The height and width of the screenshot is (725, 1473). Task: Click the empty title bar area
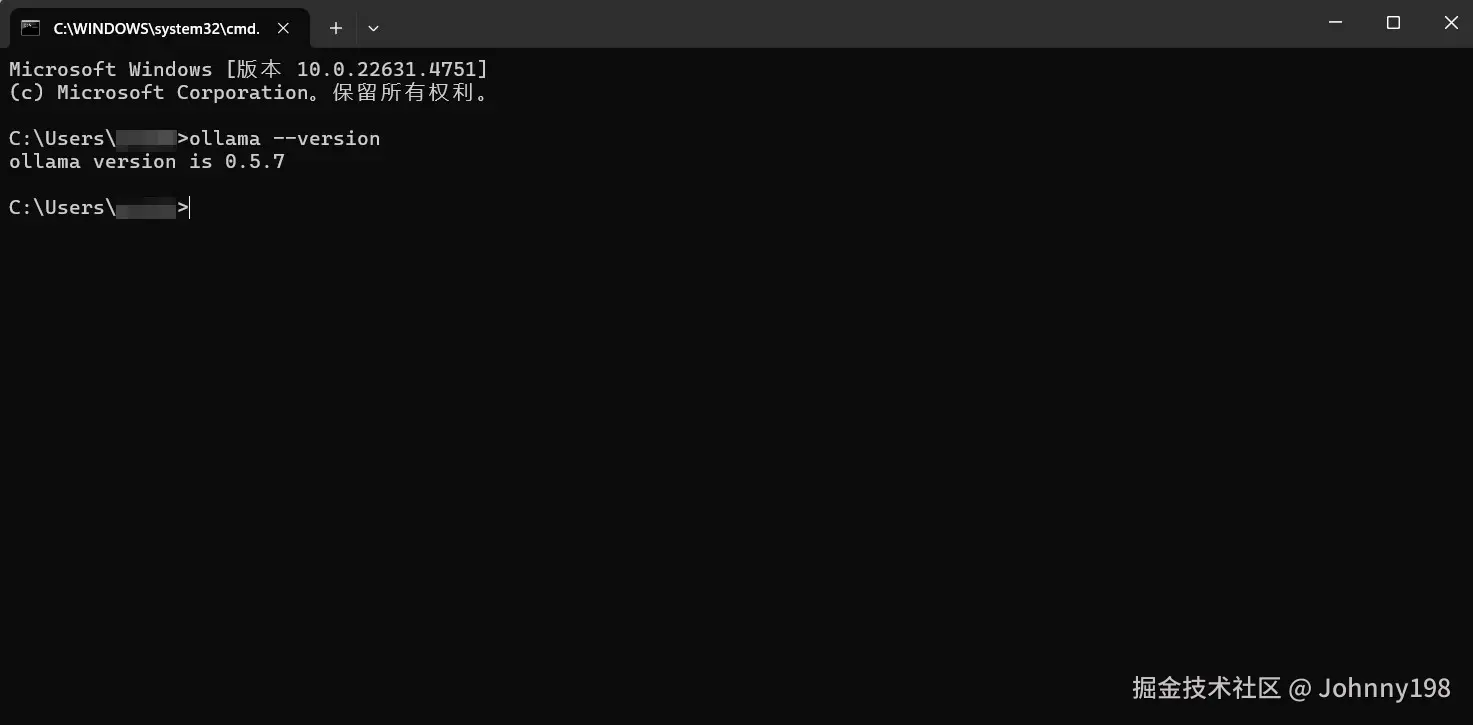(x=840, y=24)
